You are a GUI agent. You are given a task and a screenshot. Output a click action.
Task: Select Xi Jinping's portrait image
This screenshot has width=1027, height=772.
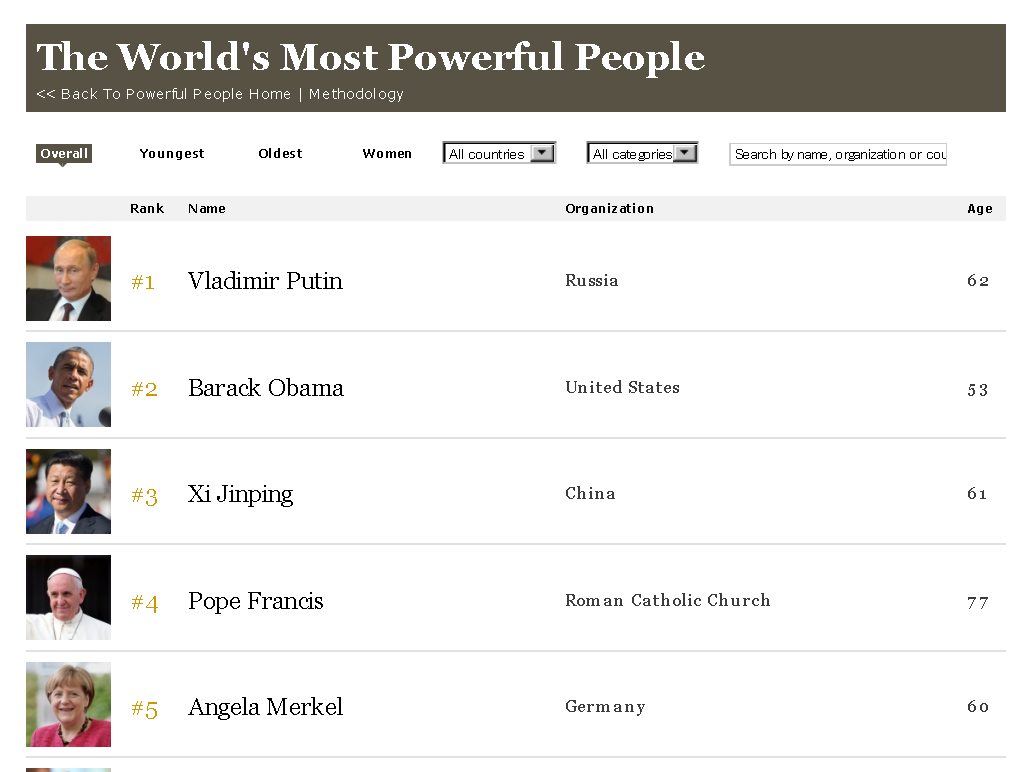click(68, 492)
